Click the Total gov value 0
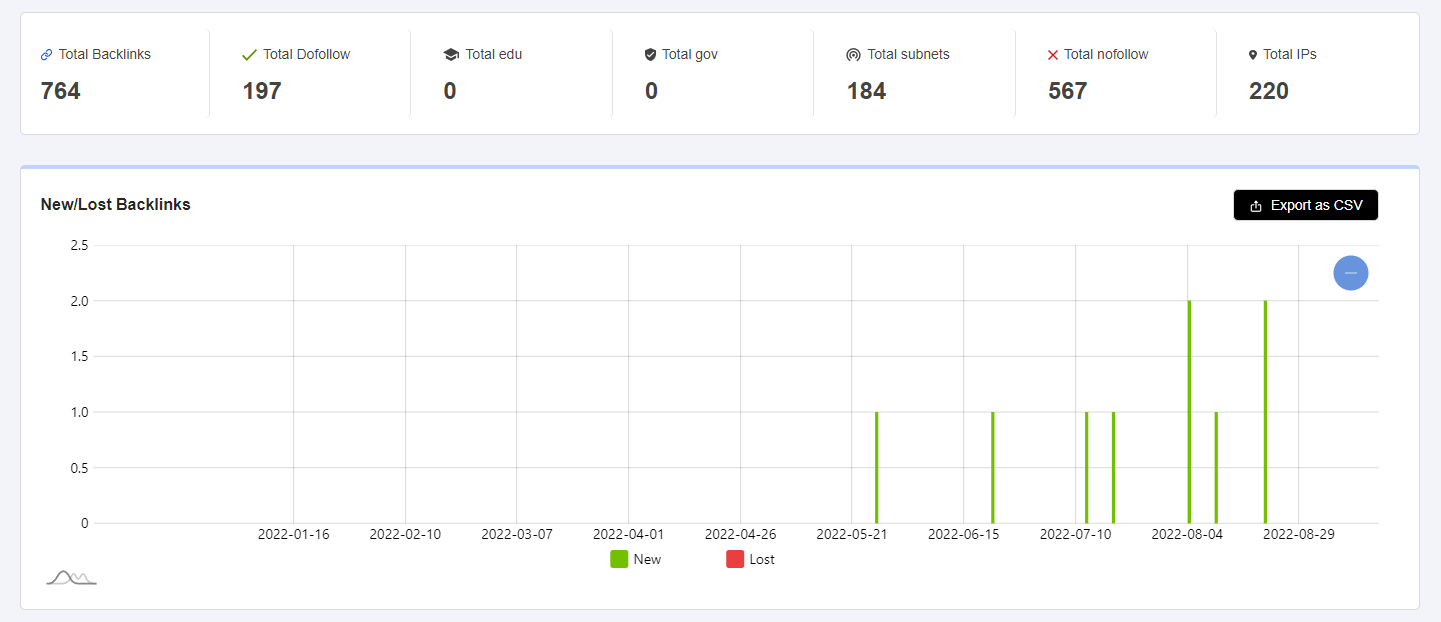Image resolution: width=1441 pixels, height=622 pixels. 651,91
